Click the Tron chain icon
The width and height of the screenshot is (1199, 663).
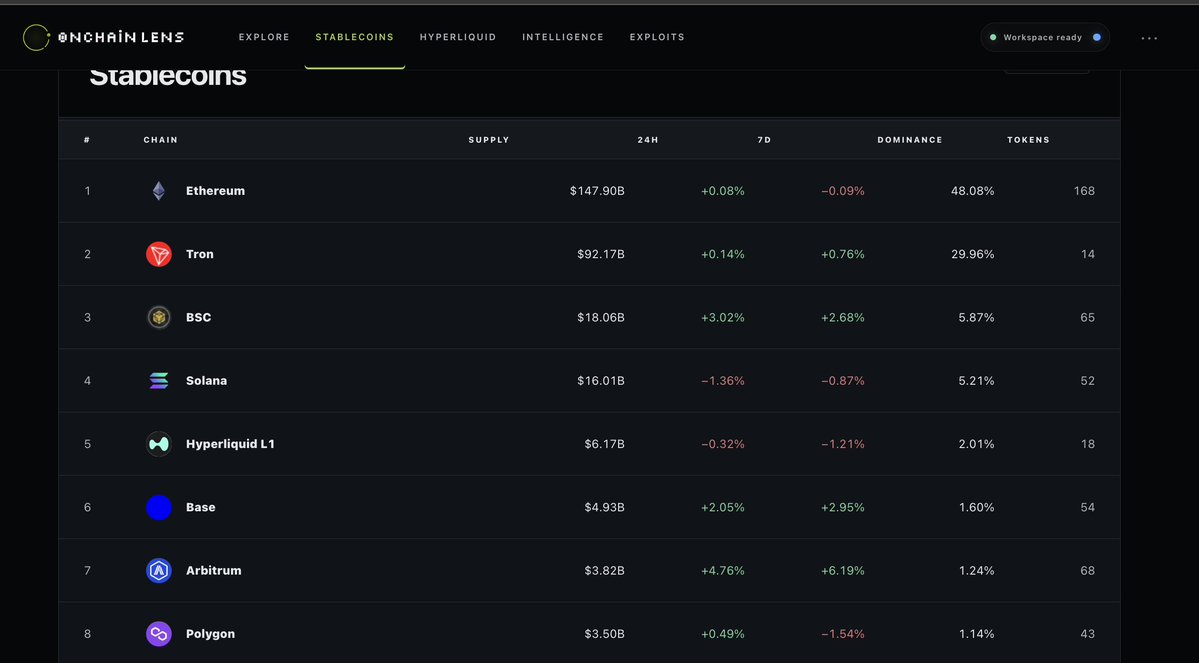pyautogui.click(x=159, y=254)
